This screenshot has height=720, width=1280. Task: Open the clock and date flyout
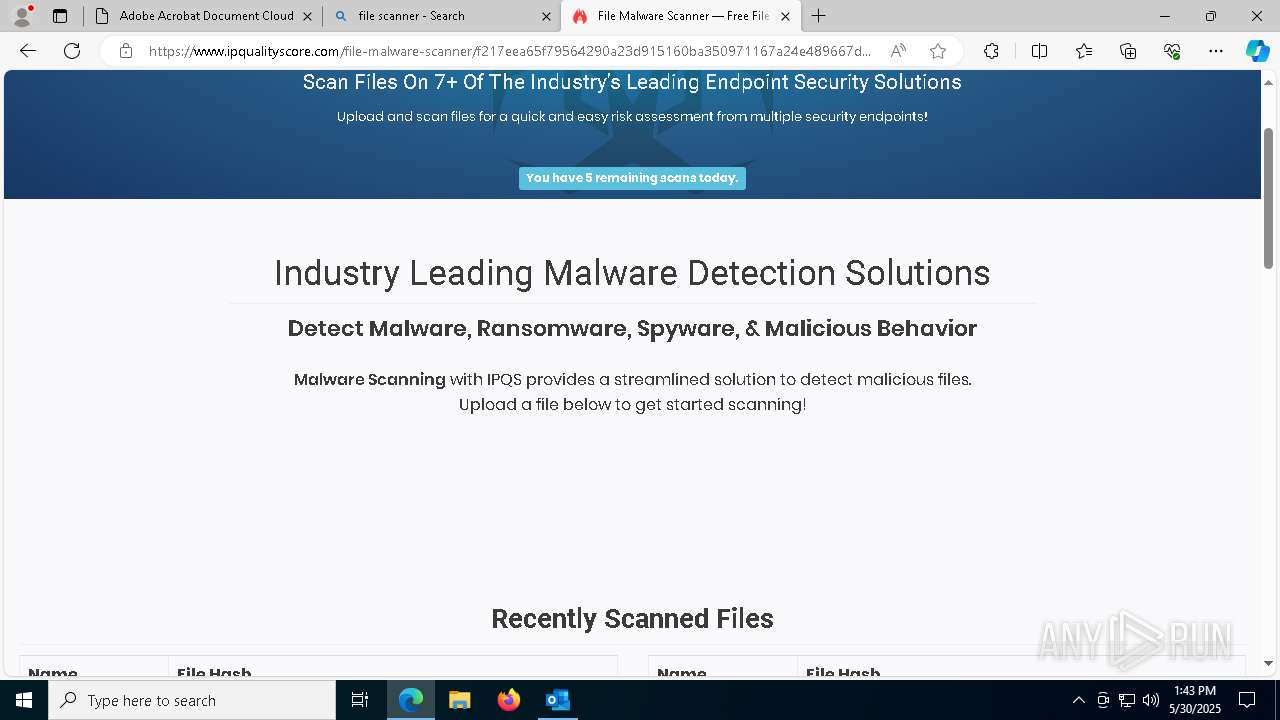click(1195, 700)
